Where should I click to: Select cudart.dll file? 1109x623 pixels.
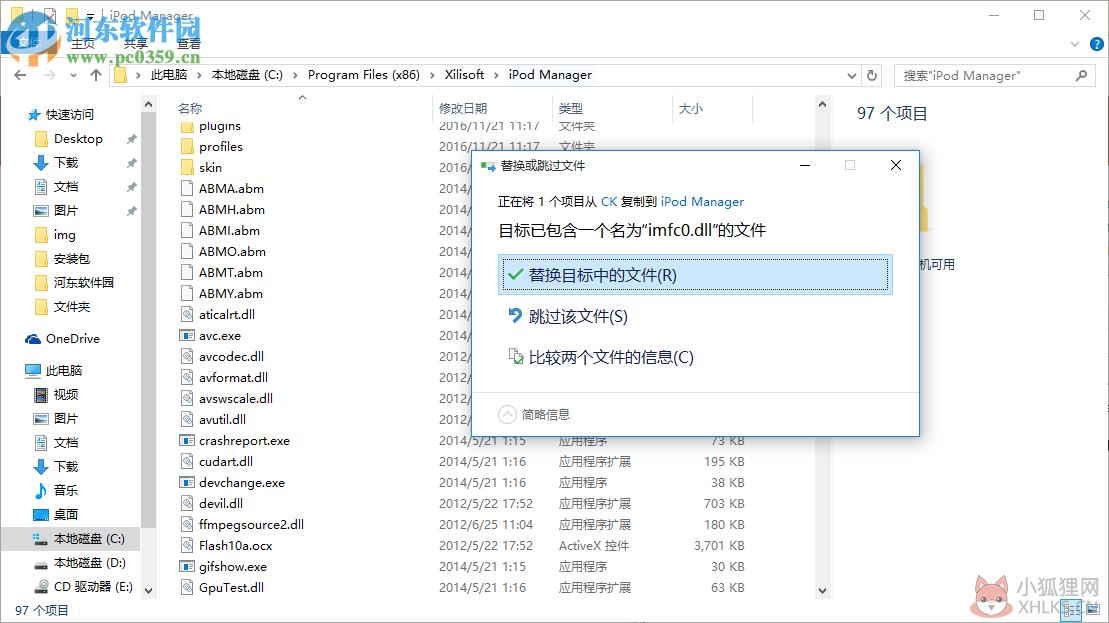(226, 461)
